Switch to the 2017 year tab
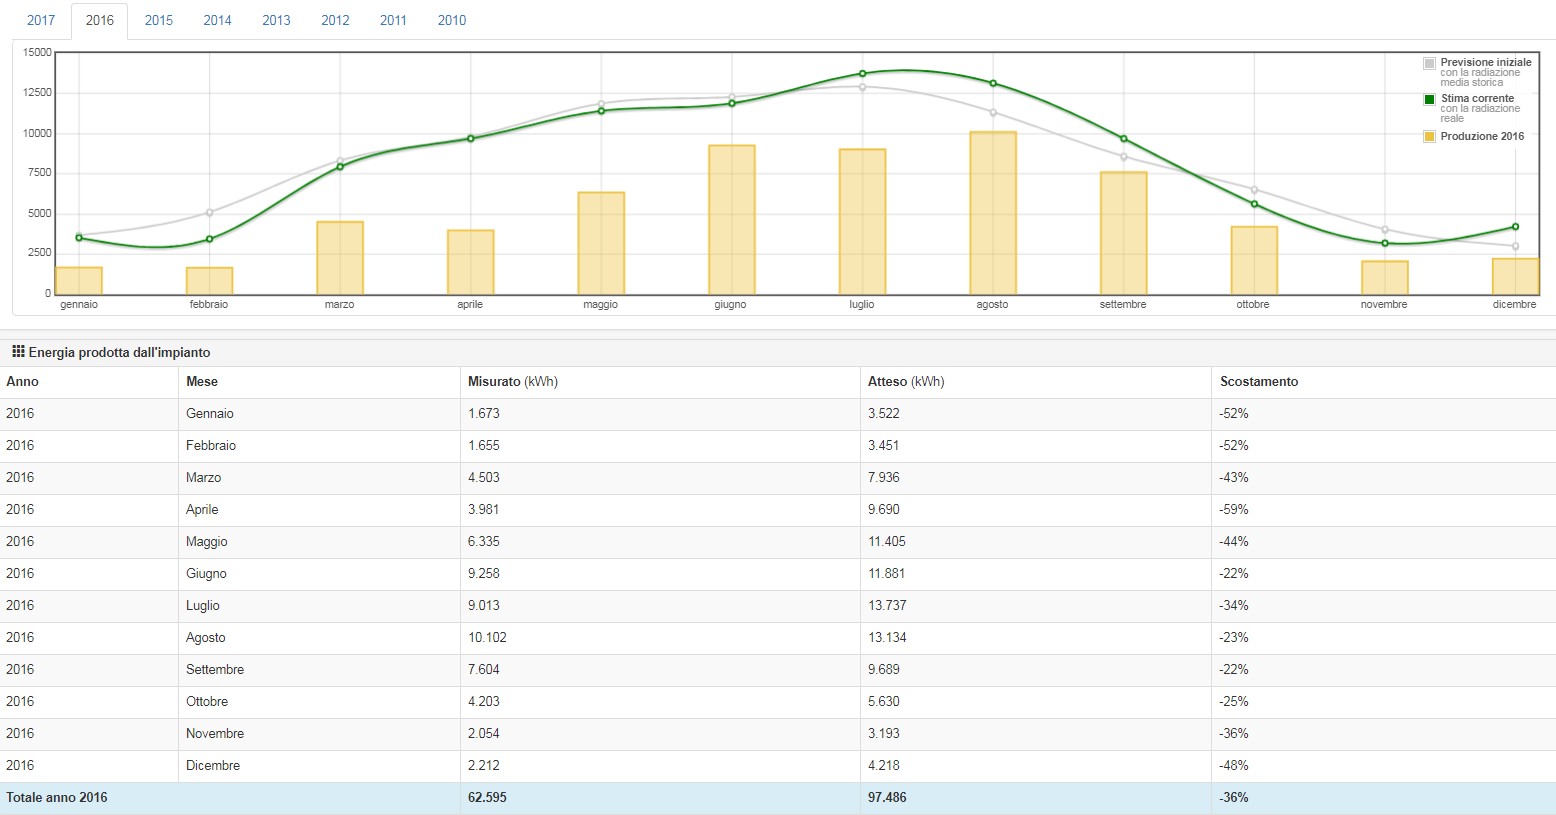 point(41,20)
